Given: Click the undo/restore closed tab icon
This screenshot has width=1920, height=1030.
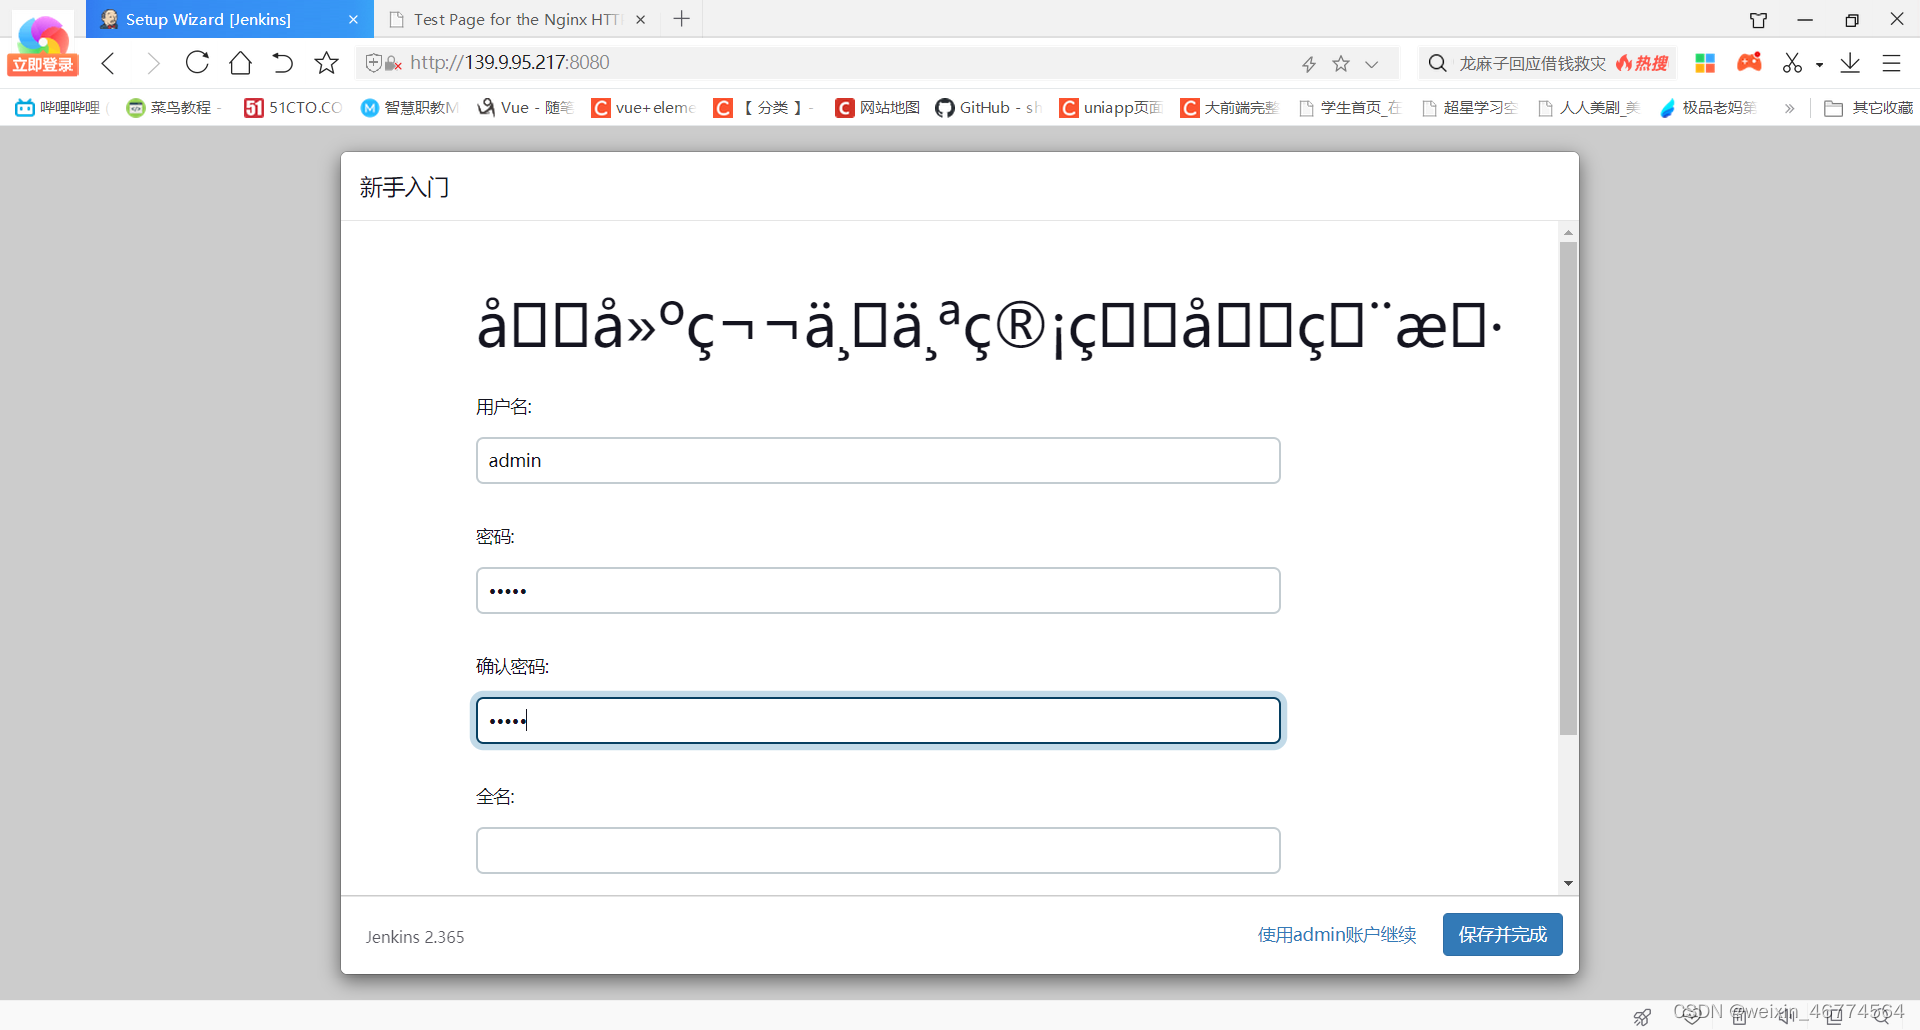Looking at the screenshot, I should [x=283, y=63].
